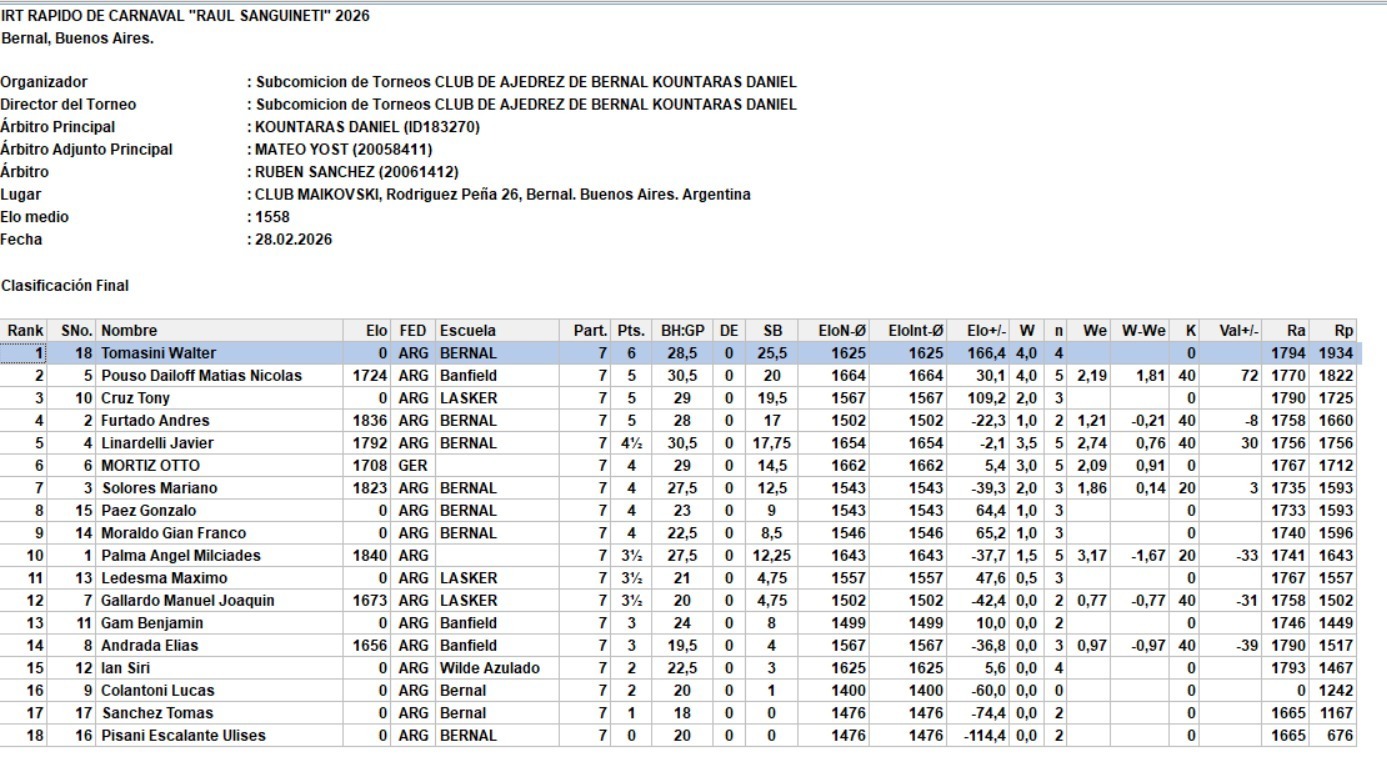Select the Escuela column header
This screenshot has width=1387, height=783.
[x=468, y=330]
